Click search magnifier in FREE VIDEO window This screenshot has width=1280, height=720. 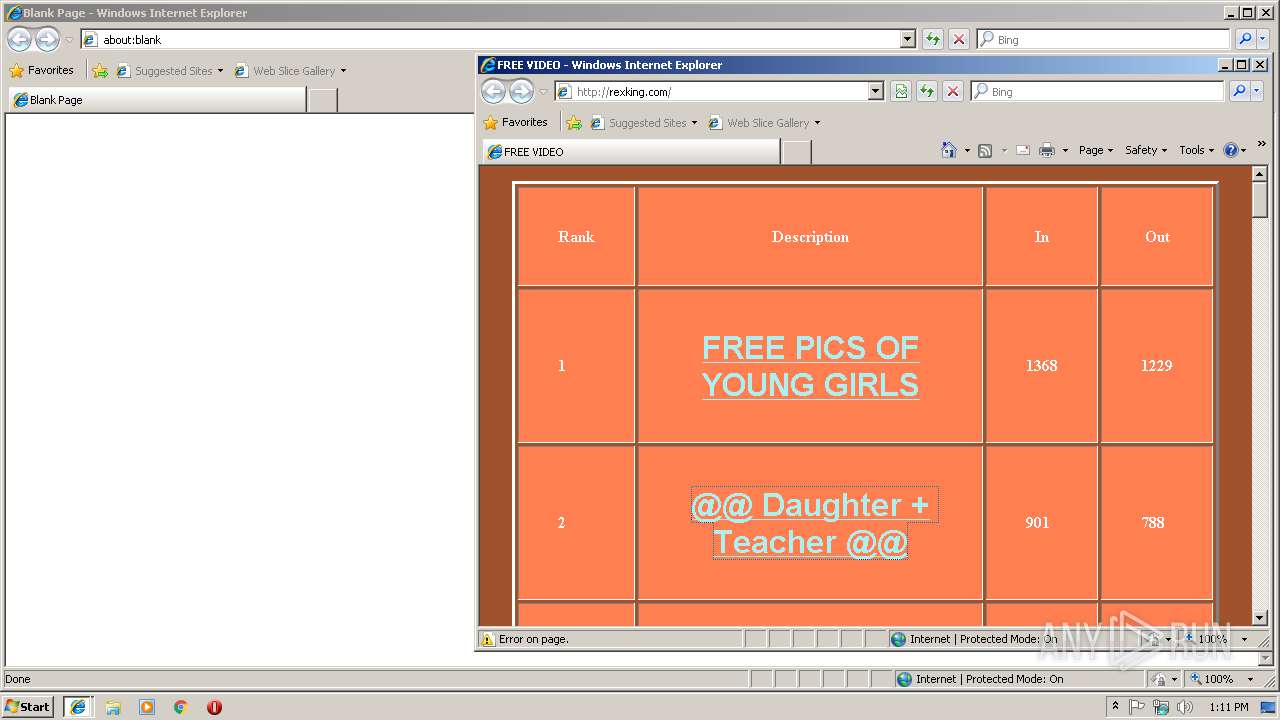coord(1239,91)
